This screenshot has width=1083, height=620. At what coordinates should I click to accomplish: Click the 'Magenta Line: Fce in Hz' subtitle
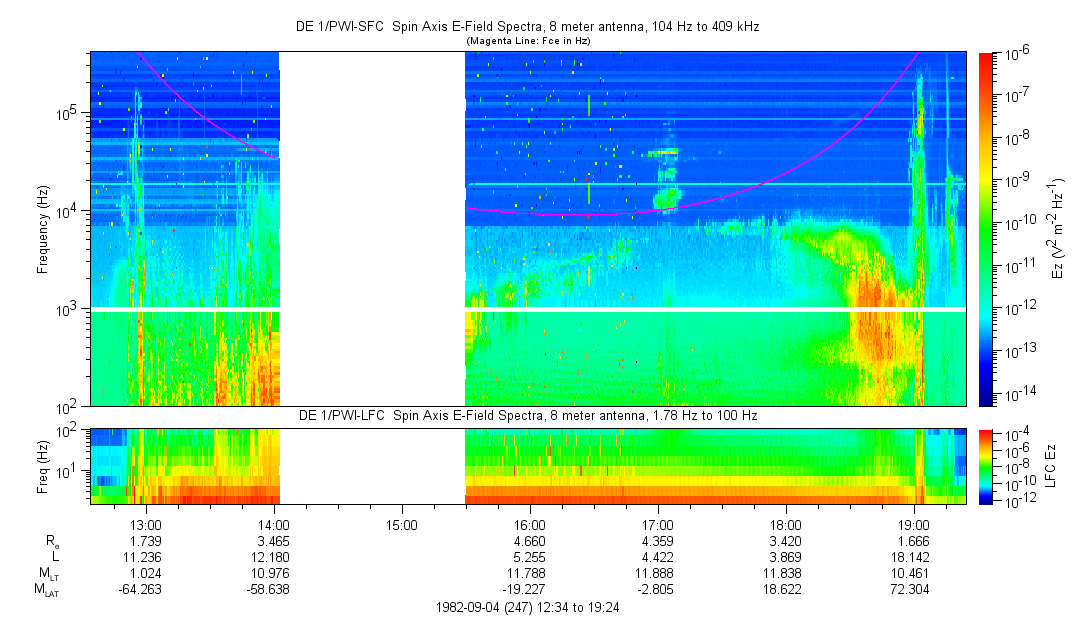[x=528, y=41]
